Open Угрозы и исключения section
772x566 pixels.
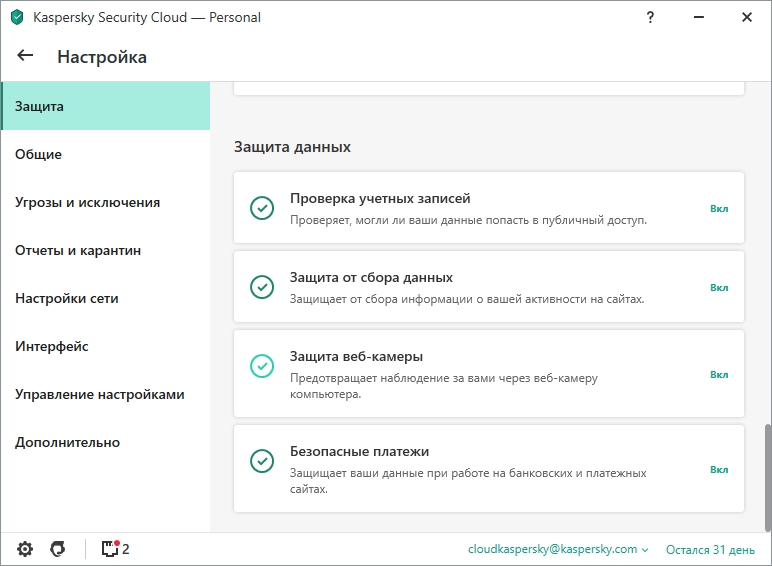click(105, 202)
